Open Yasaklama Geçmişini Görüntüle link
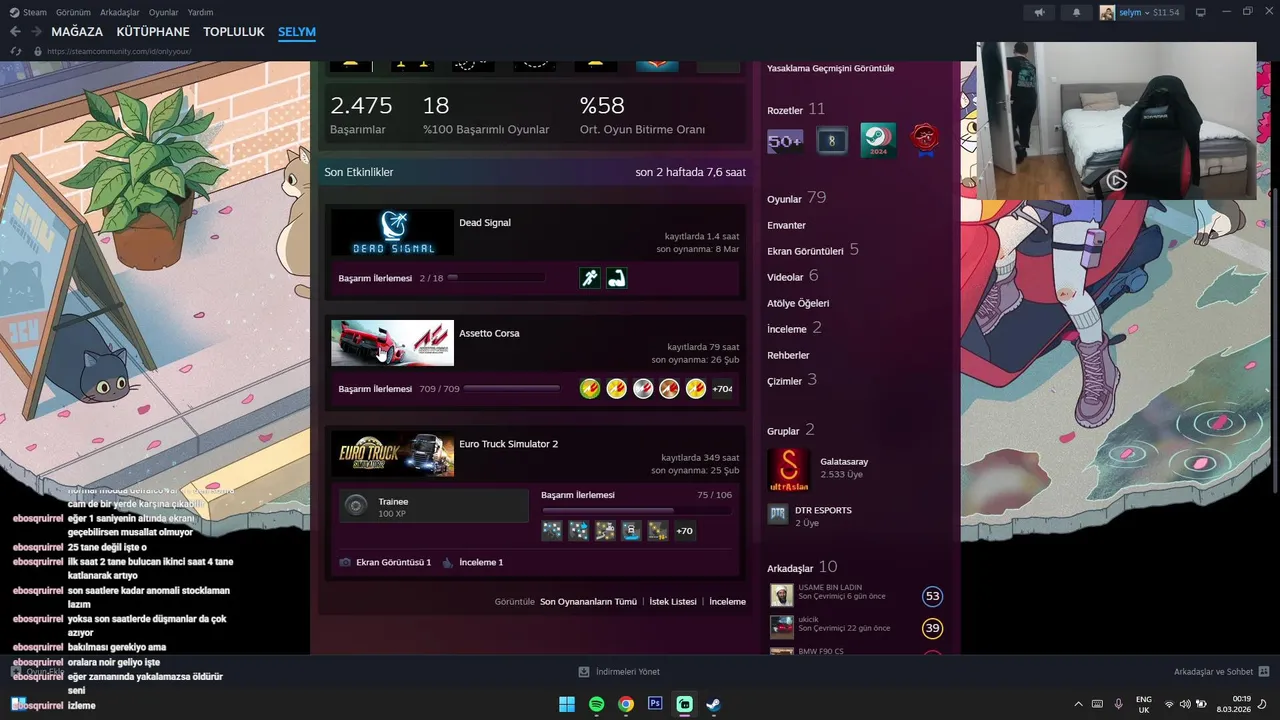1280x720 pixels. click(830, 68)
